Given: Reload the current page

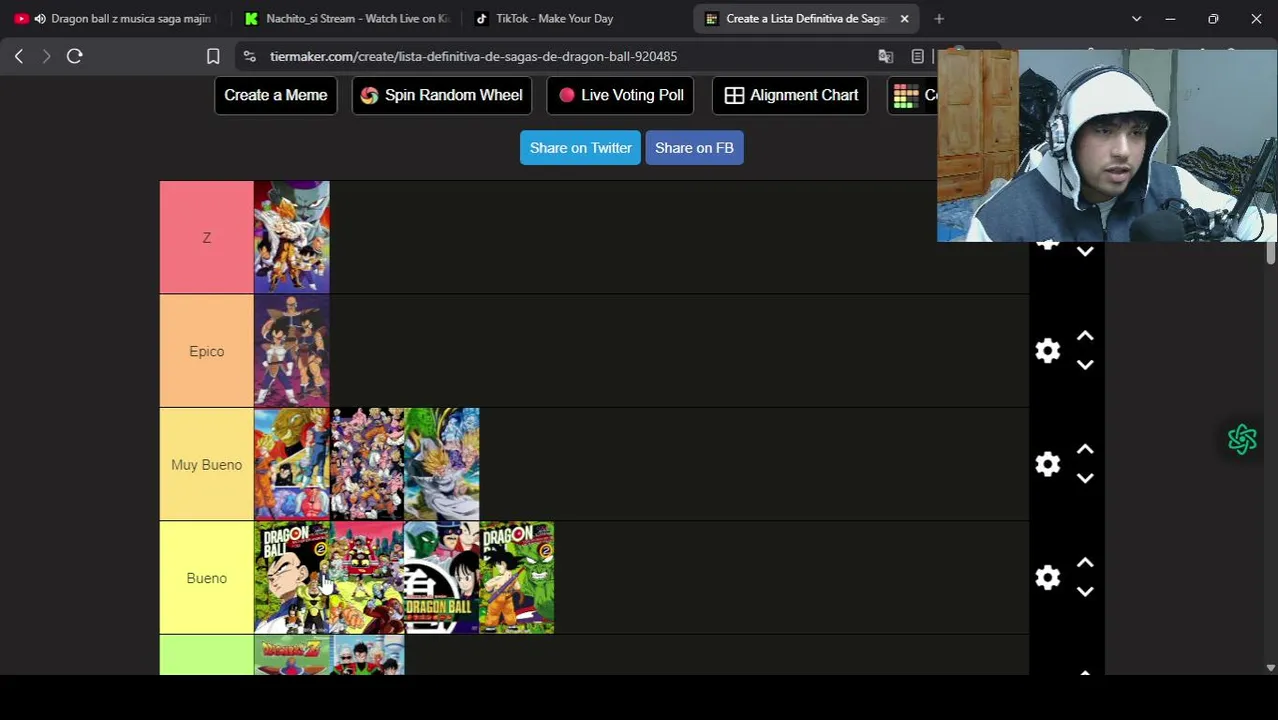Looking at the screenshot, I should [x=74, y=56].
